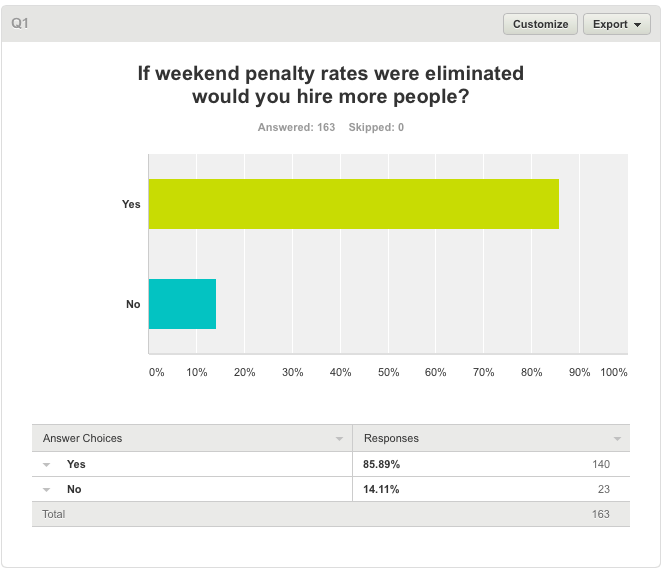
Task: Select the 14.11% response cell
Action: pos(382,490)
